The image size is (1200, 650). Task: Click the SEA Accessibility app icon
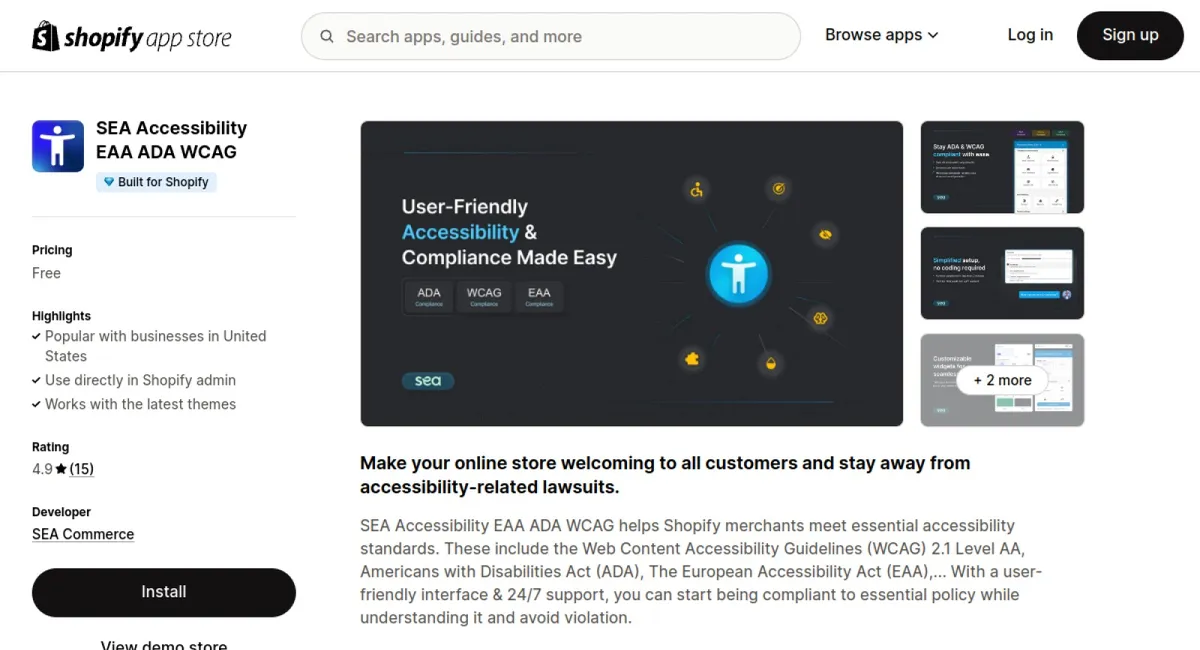tap(58, 146)
